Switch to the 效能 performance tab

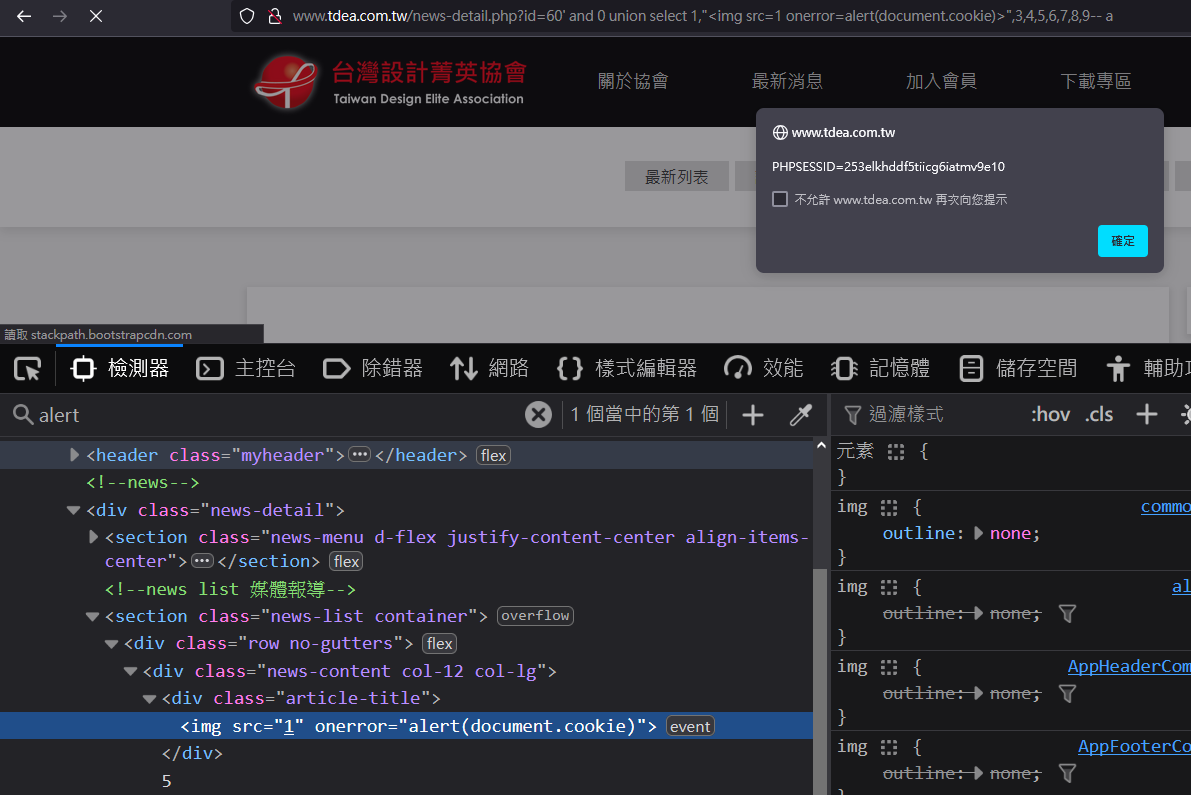click(x=763, y=369)
